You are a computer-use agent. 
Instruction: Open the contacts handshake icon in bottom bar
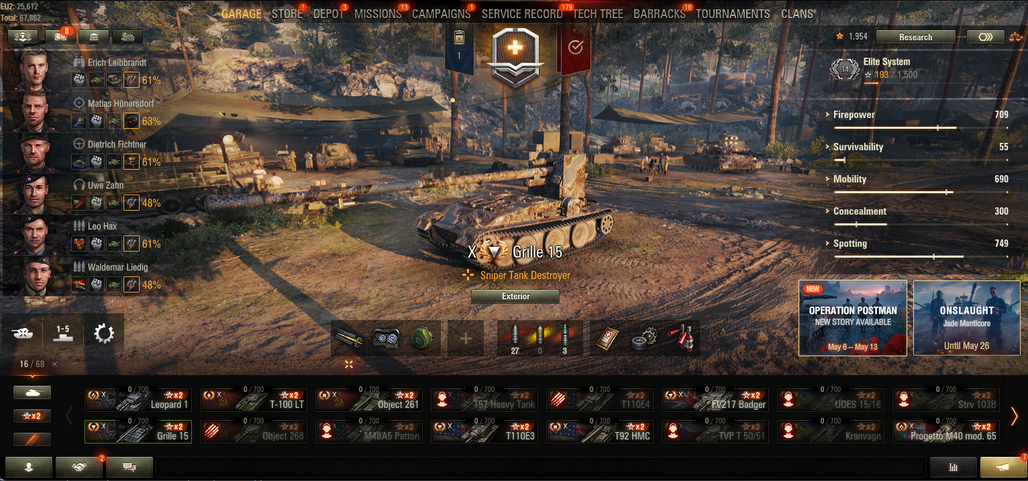click(79, 467)
